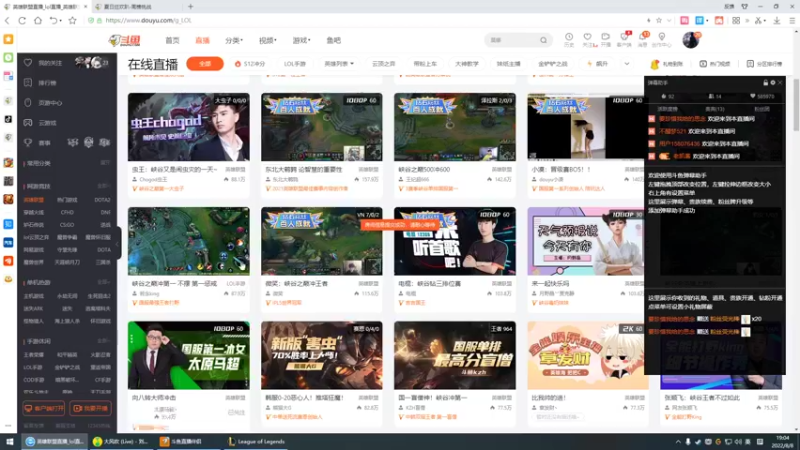Expand more category filters chevron
Screen dimensions: 800x450
click(627, 64)
